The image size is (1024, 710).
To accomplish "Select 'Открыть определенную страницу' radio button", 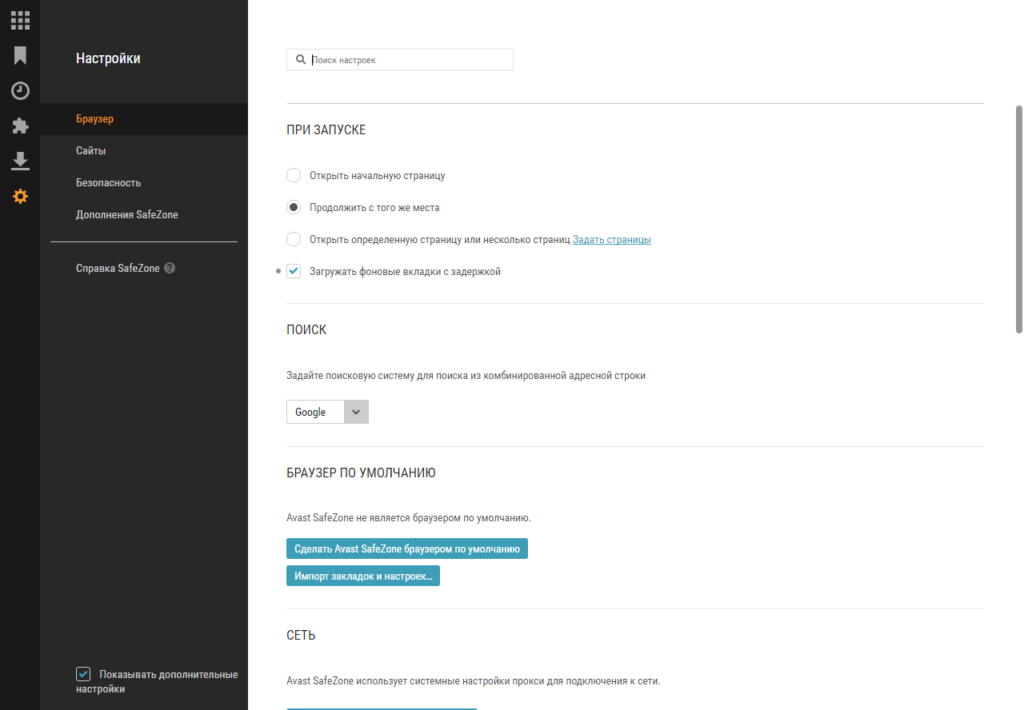I will tap(294, 239).
